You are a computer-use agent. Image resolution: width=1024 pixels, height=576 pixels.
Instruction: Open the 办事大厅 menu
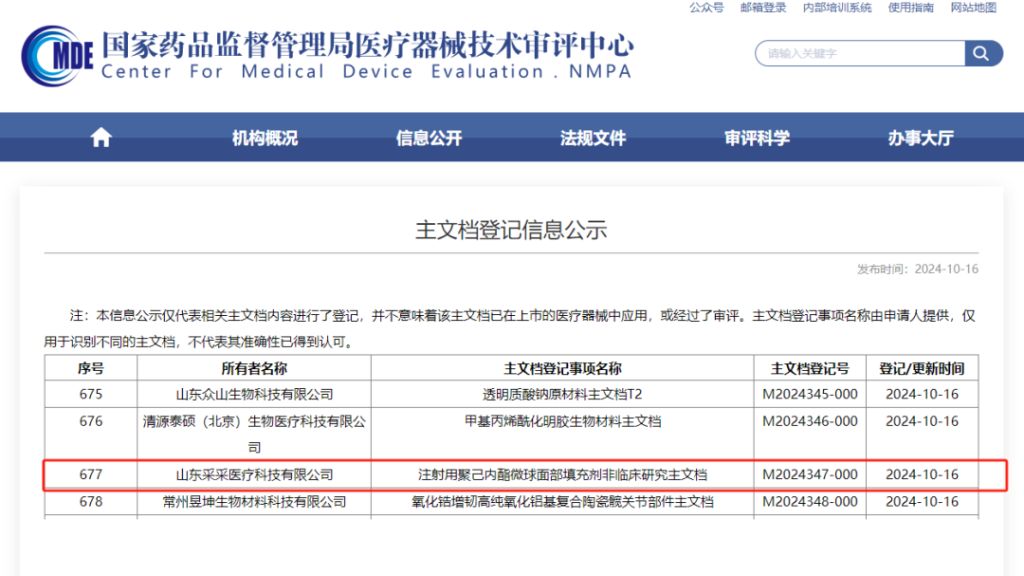click(920, 138)
